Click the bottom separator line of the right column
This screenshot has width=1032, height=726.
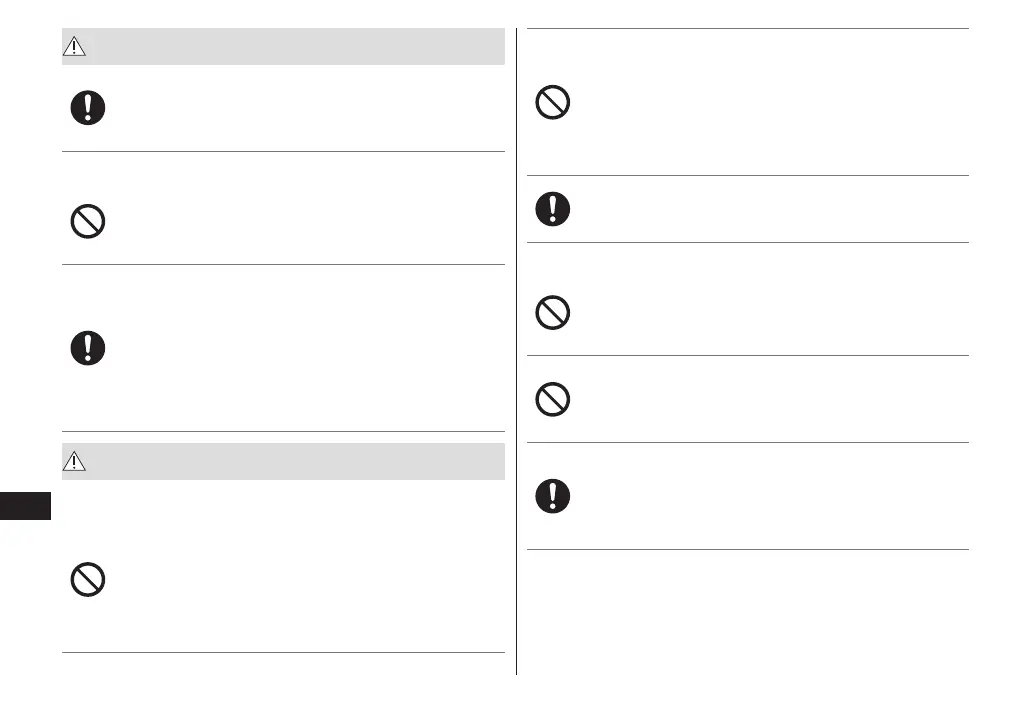click(748, 549)
